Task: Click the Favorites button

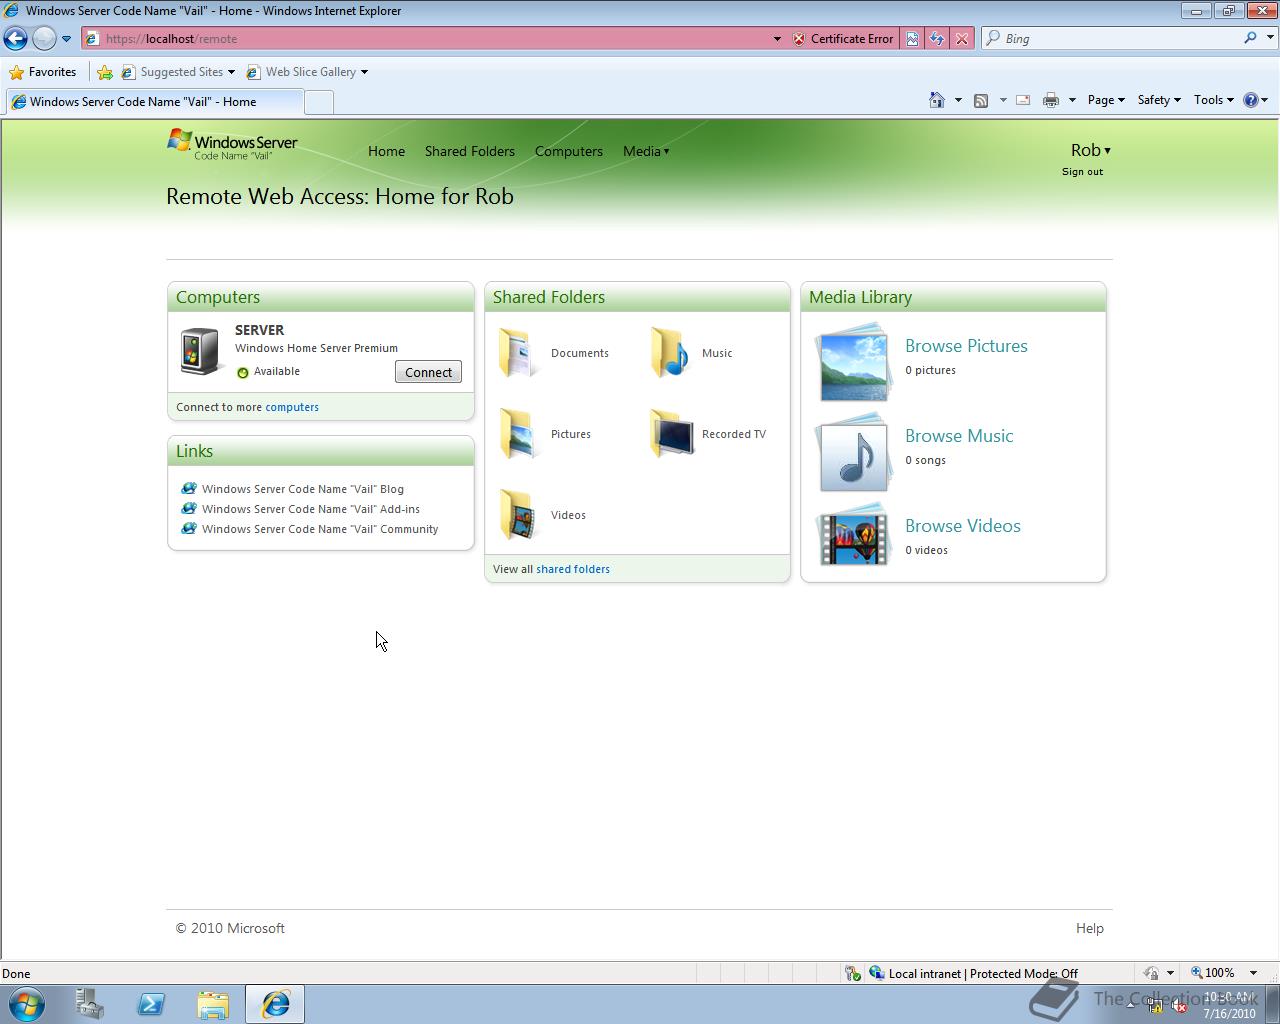Action: pyautogui.click(x=42, y=72)
